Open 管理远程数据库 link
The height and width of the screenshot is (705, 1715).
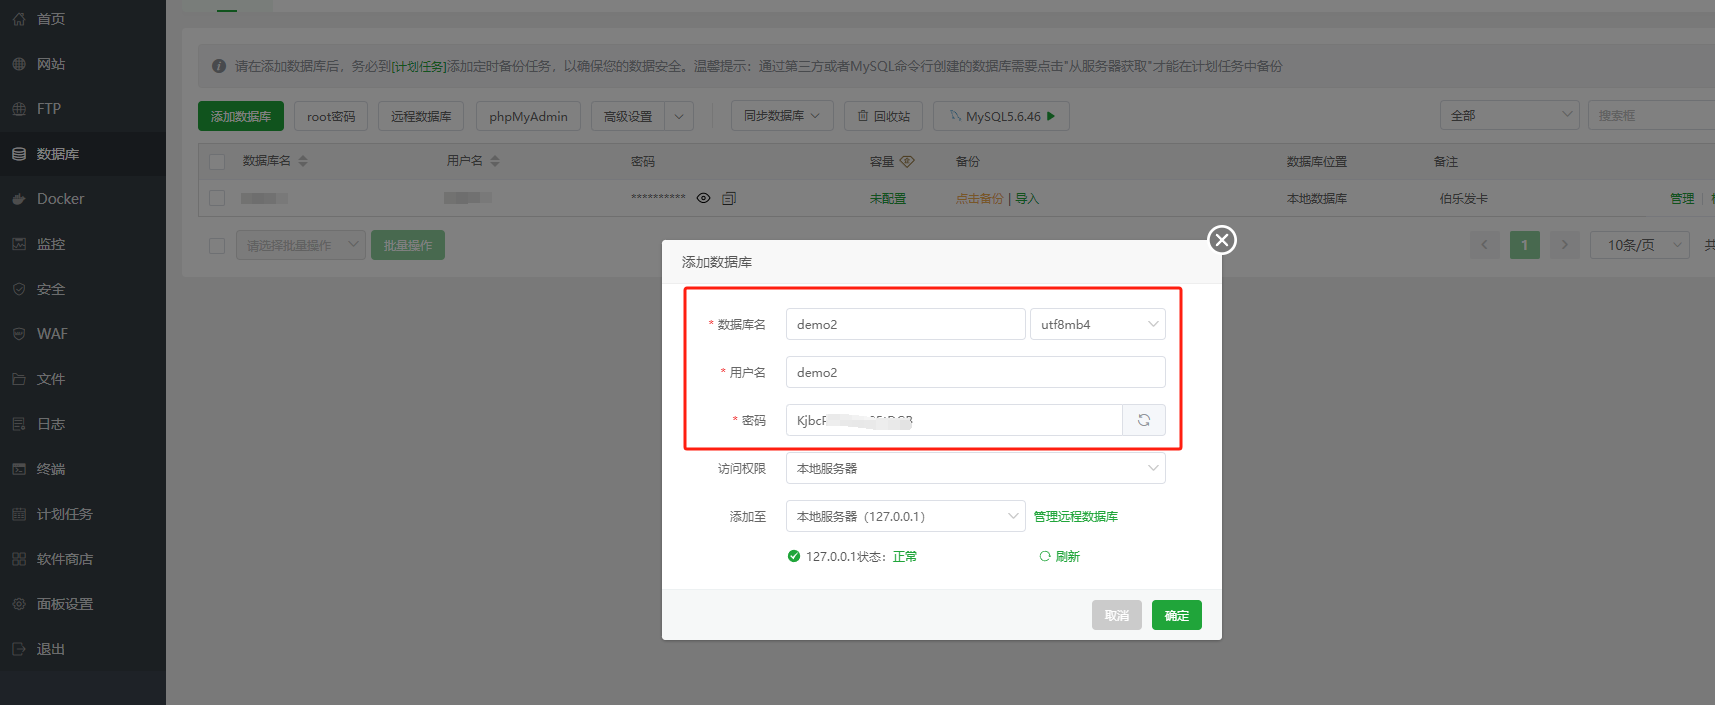(1076, 516)
